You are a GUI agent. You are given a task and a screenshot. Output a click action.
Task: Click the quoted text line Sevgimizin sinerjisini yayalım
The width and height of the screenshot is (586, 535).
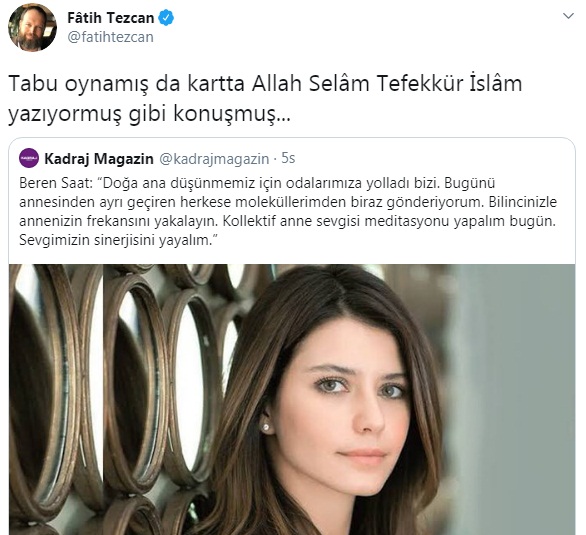[x=116, y=240]
